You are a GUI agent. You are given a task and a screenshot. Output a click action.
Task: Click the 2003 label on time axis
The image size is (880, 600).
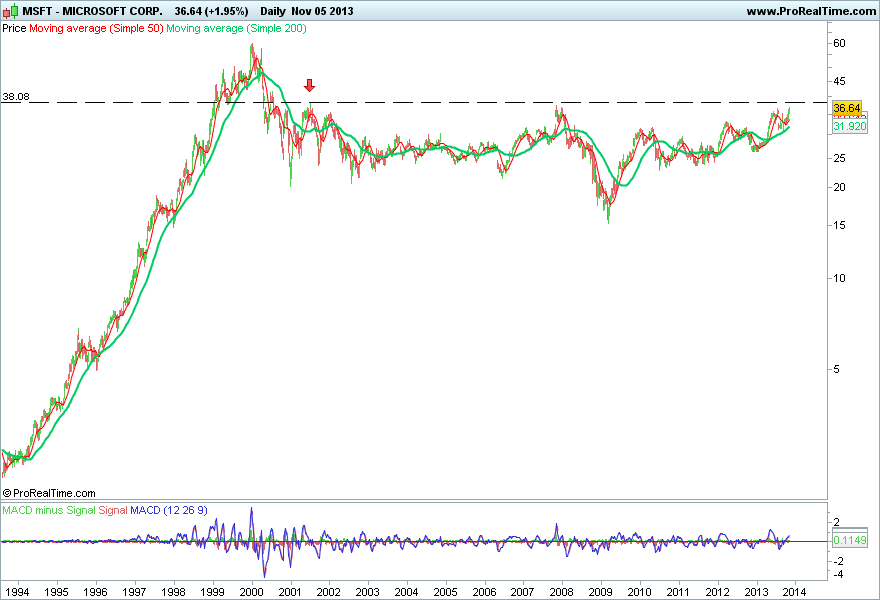pyautogui.click(x=368, y=592)
